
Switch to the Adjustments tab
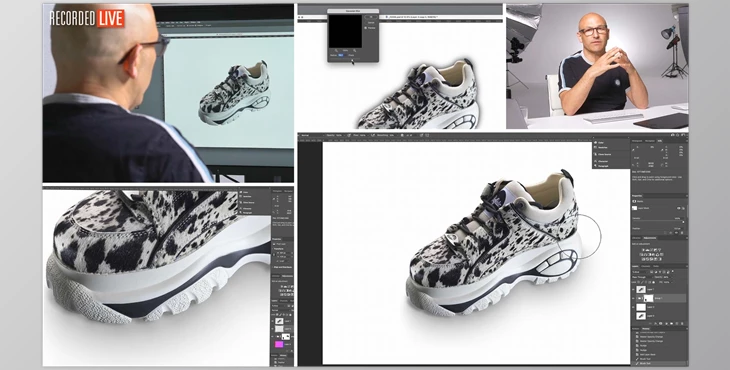tap(650, 238)
